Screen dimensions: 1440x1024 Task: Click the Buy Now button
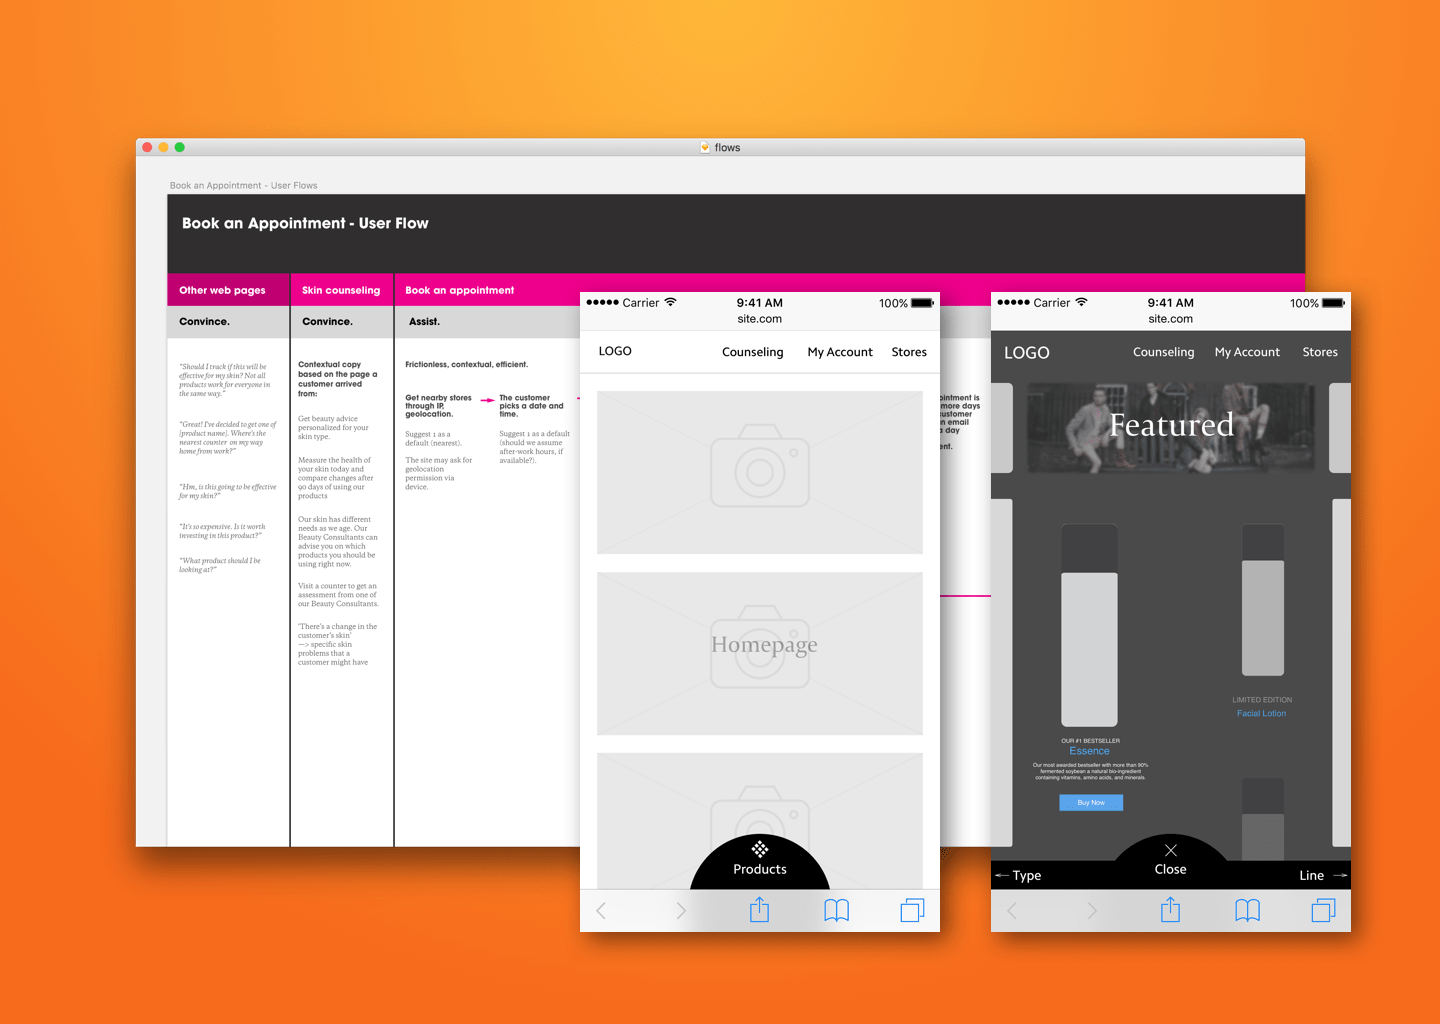pyautogui.click(x=1091, y=802)
